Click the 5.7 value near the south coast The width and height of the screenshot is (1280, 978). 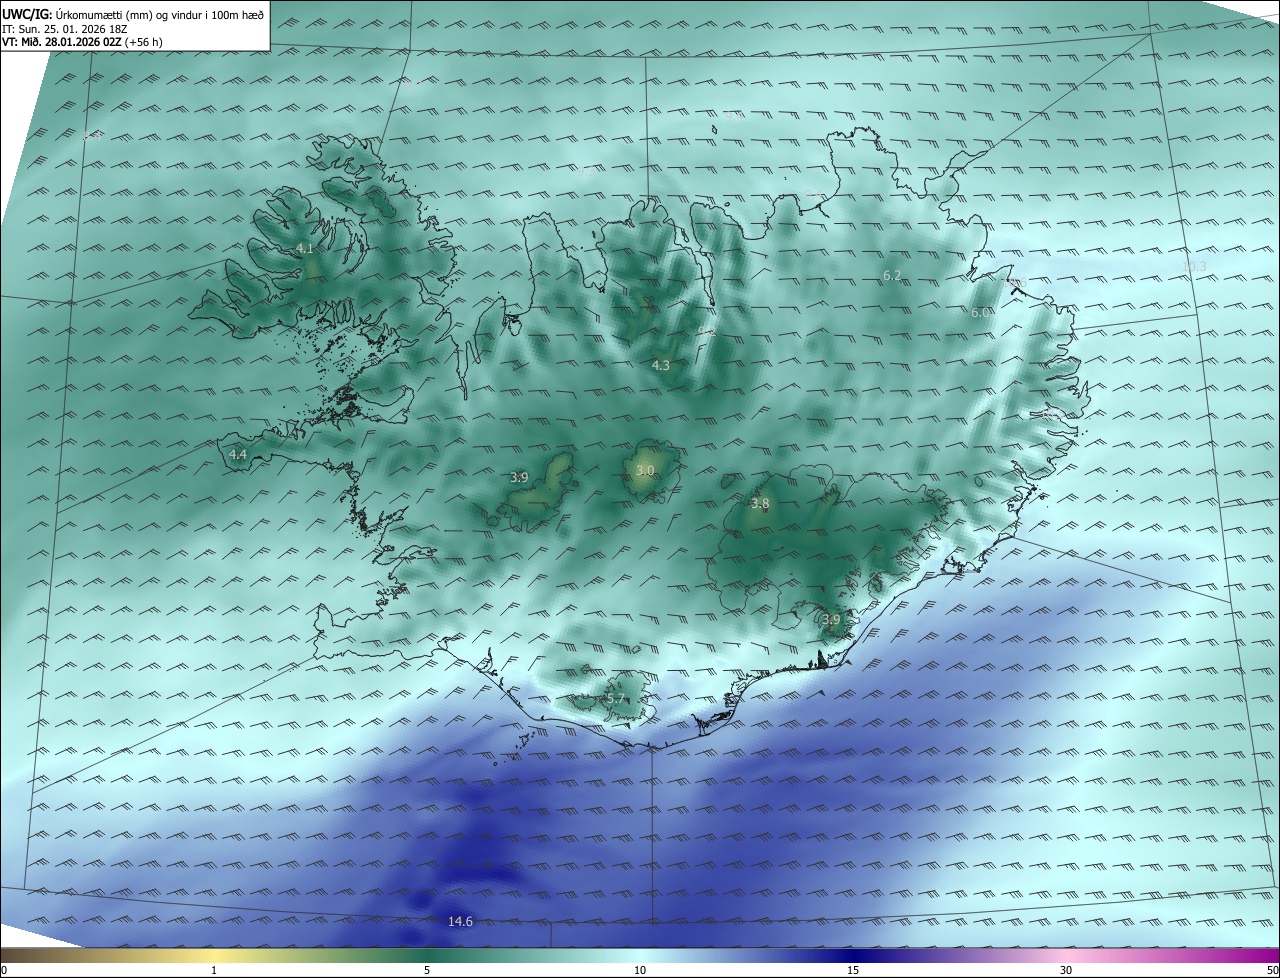click(615, 699)
